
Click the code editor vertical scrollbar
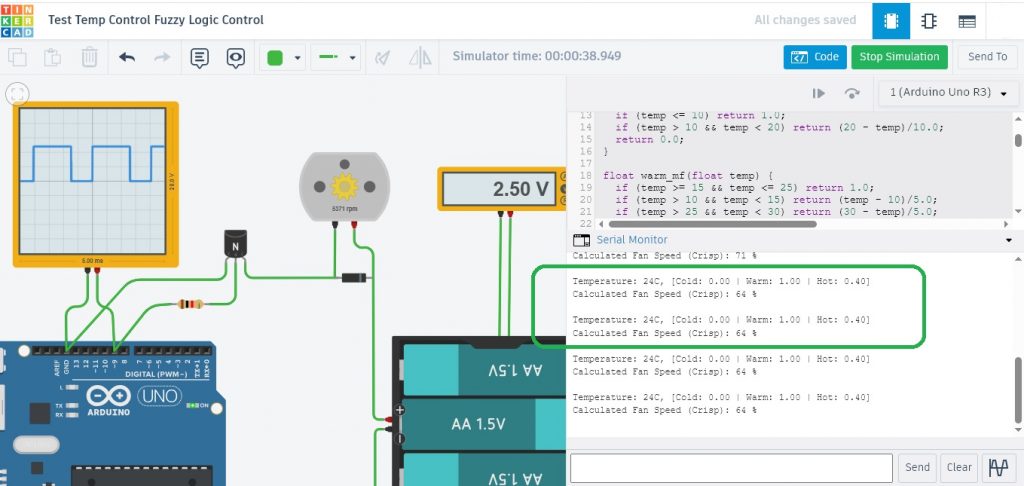coord(1017,140)
